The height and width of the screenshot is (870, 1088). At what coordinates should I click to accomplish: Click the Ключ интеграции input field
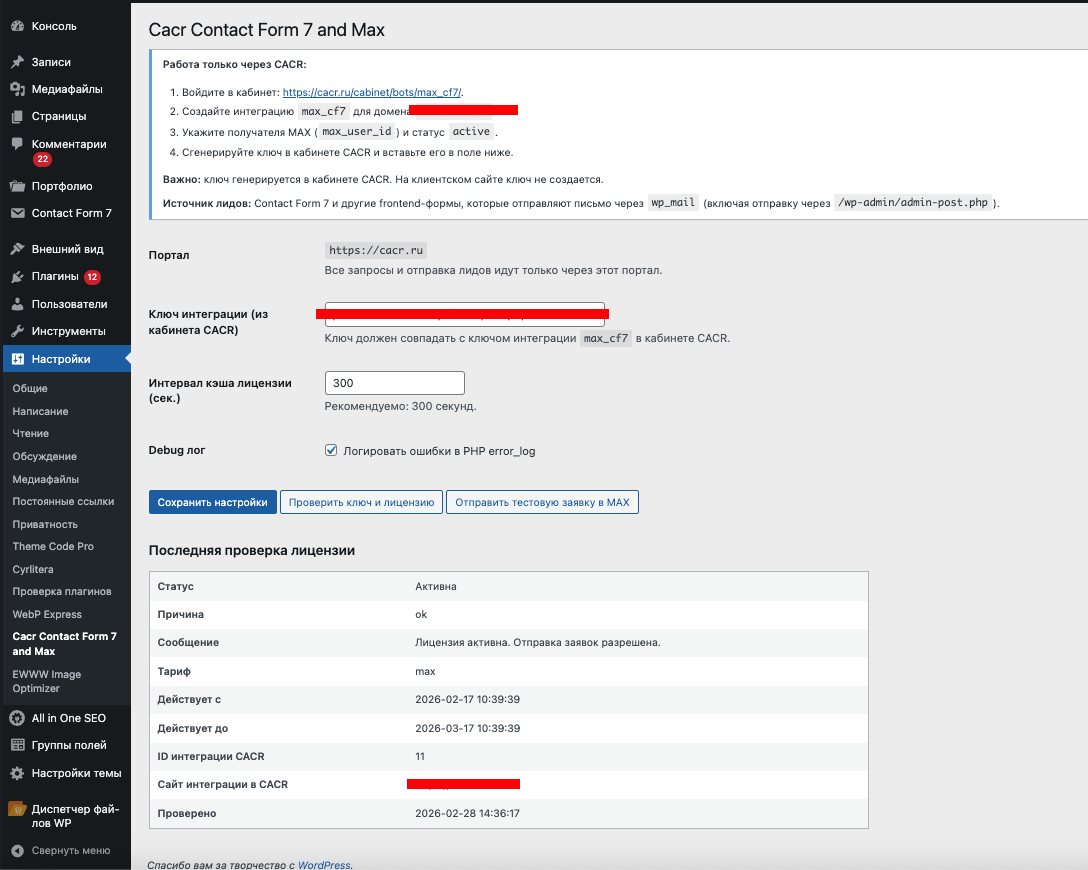(464, 314)
